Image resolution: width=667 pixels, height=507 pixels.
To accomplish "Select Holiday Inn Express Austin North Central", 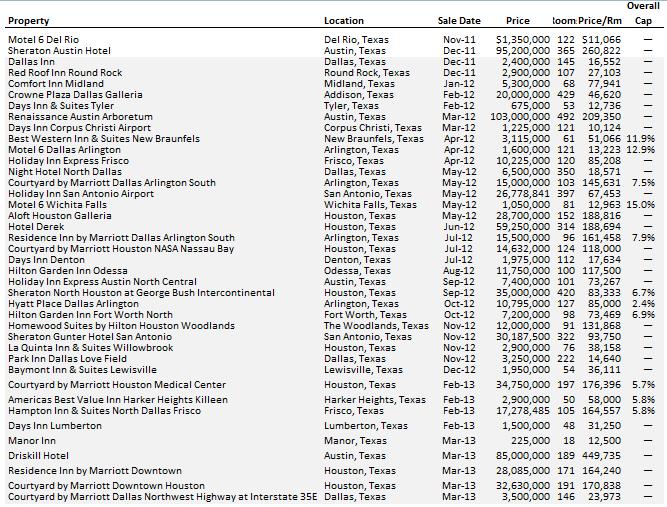I will pyautogui.click(x=102, y=282).
